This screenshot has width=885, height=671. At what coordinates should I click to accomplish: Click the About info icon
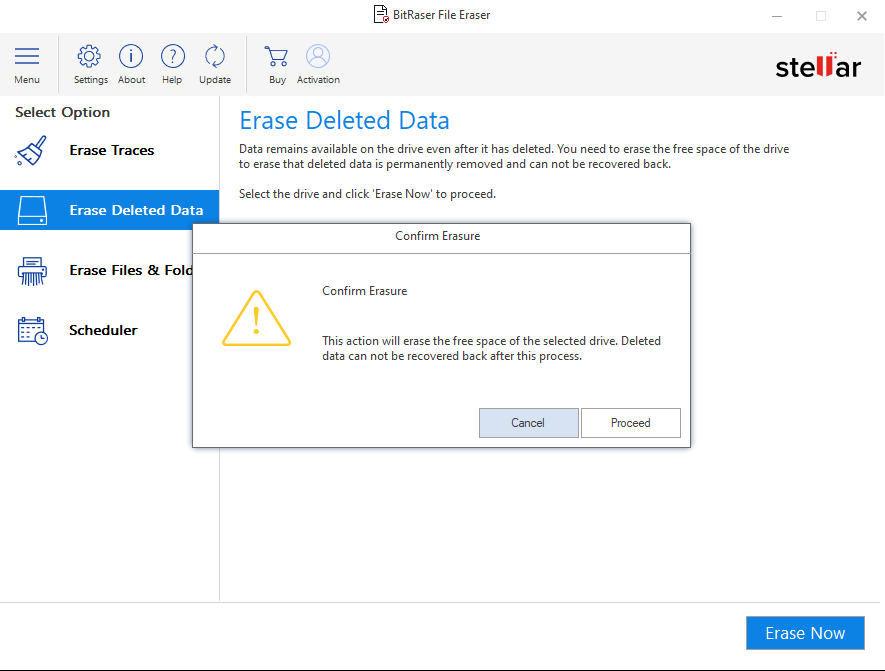(x=131, y=56)
